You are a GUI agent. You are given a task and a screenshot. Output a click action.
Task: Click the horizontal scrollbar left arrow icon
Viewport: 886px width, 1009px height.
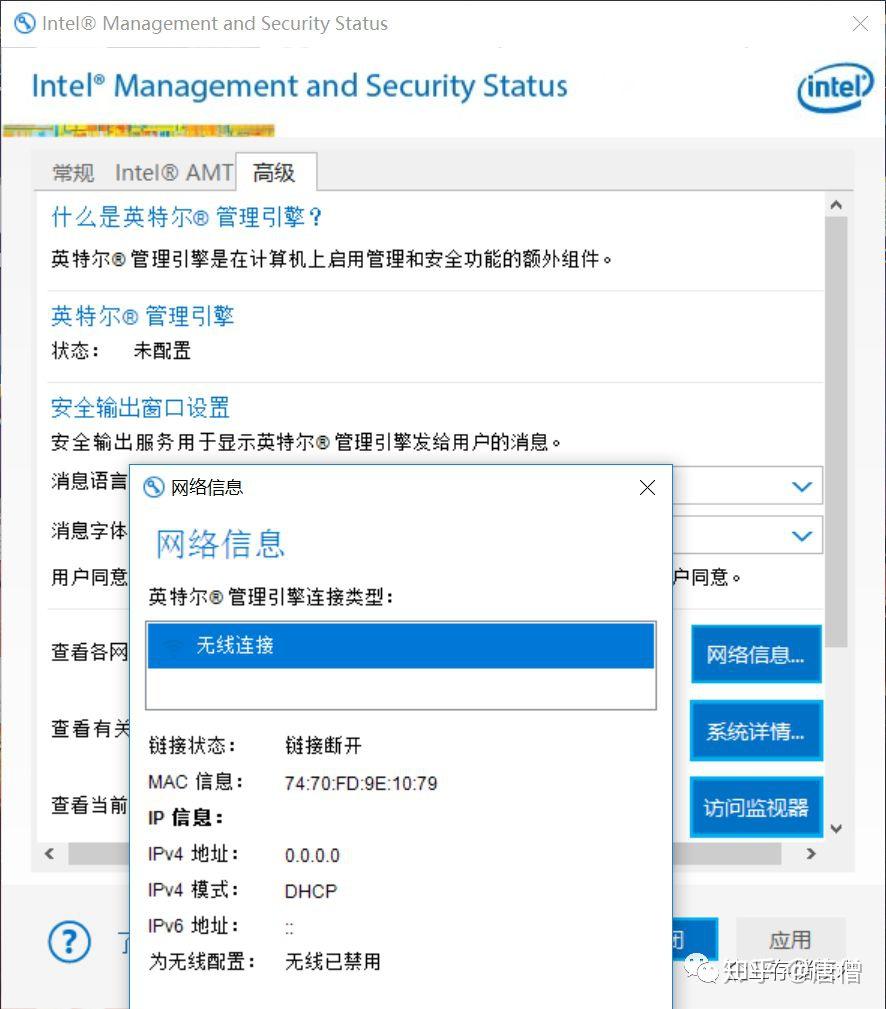[x=49, y=853]
